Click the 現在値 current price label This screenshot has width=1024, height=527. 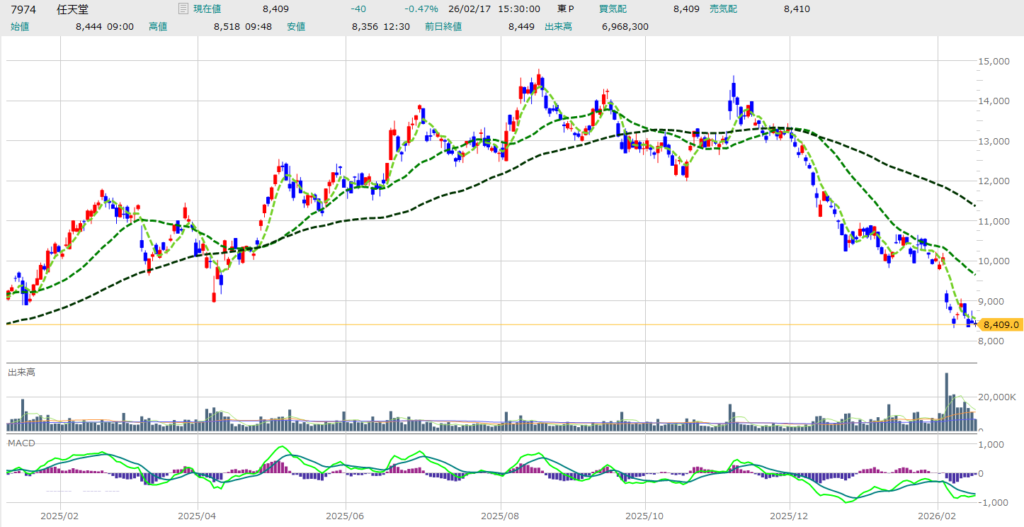coord(209,9)
